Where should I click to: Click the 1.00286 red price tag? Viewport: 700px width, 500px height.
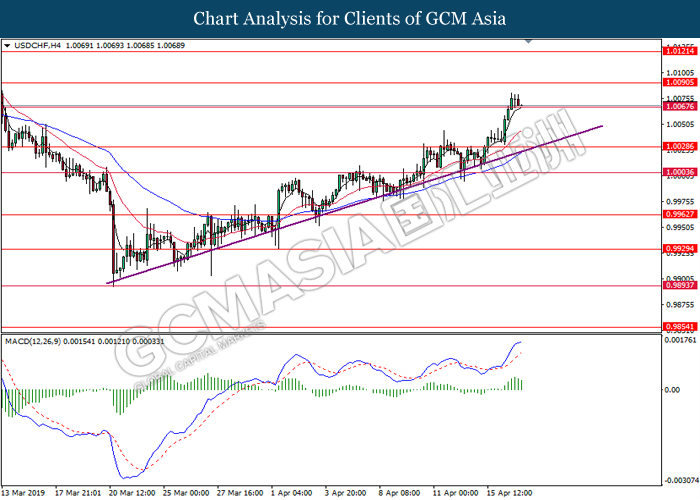tap(679, 146)
